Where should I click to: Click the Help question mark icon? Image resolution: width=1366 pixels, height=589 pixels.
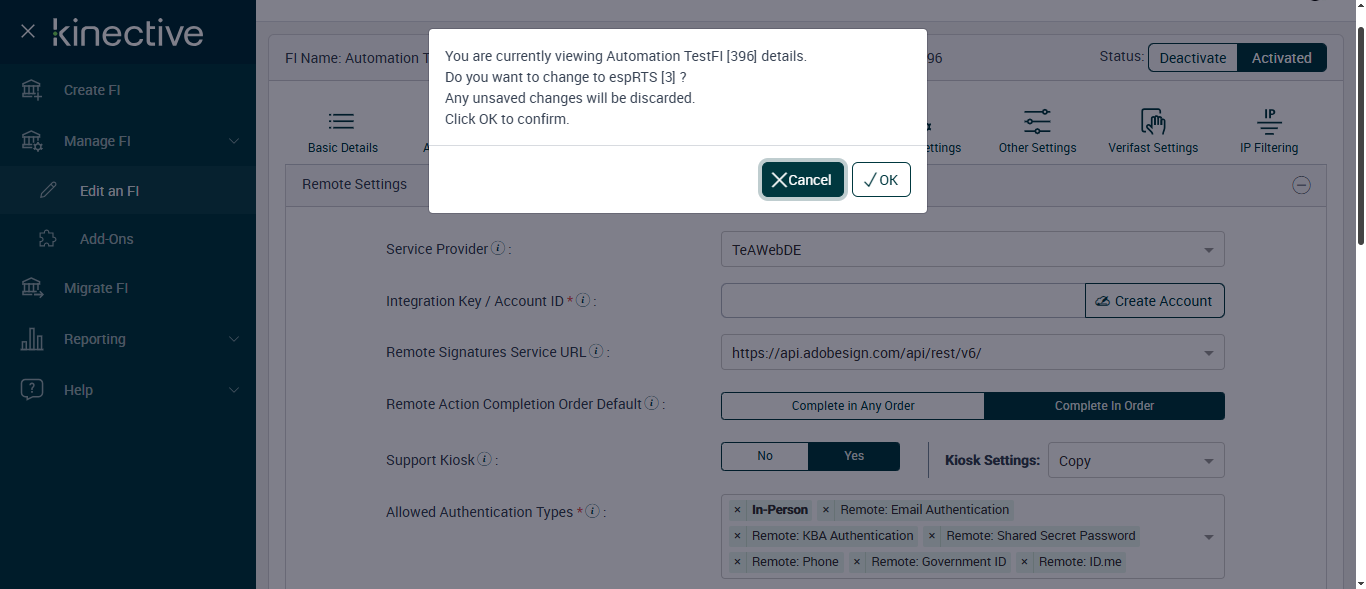click(32, 390)
